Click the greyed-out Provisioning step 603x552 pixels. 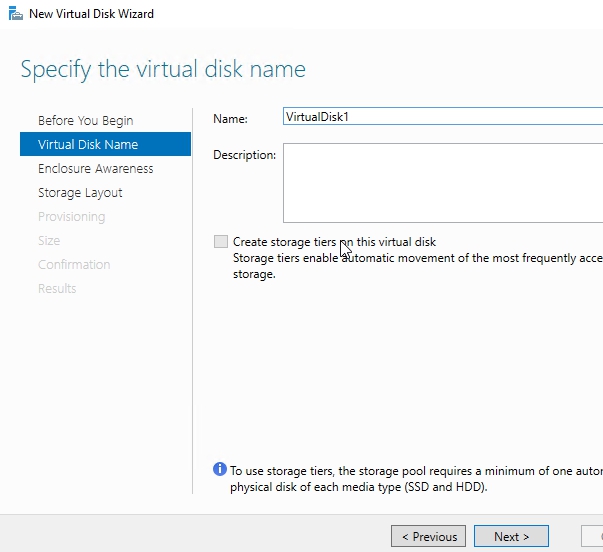(x=71, y=217)
